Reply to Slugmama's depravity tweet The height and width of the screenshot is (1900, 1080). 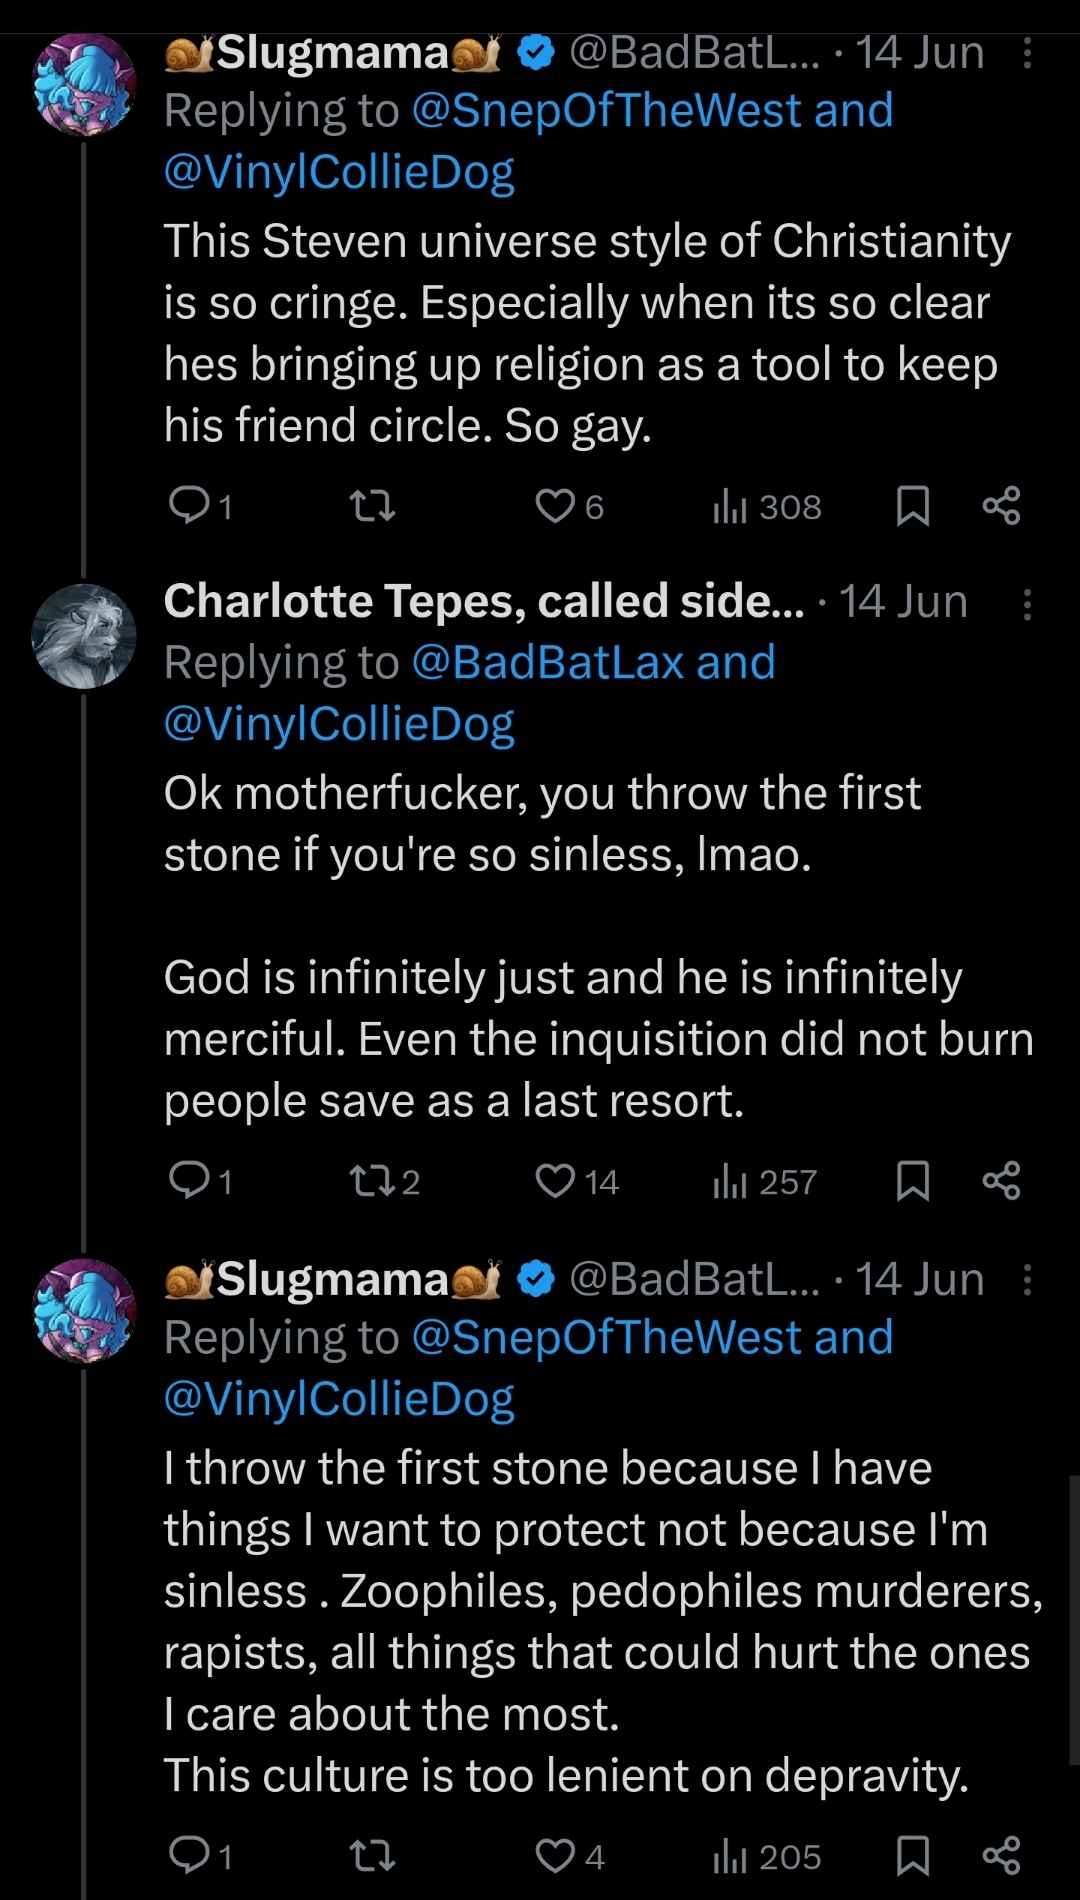pos(189,1856)
